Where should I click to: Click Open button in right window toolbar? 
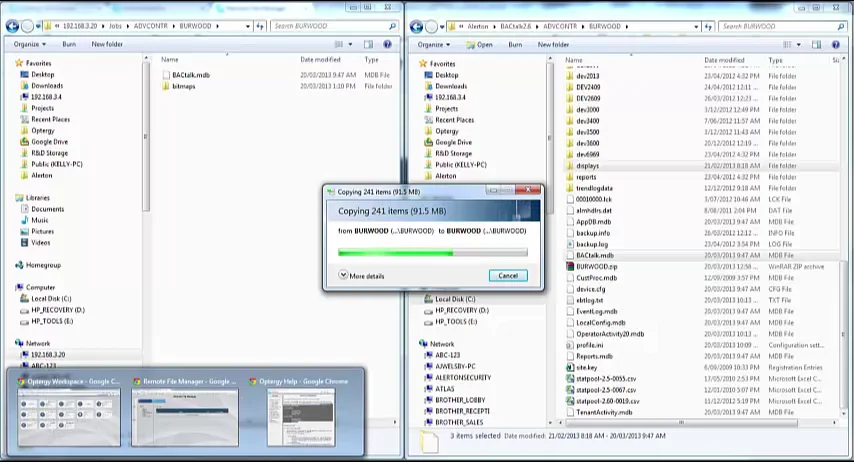(479, 45)
